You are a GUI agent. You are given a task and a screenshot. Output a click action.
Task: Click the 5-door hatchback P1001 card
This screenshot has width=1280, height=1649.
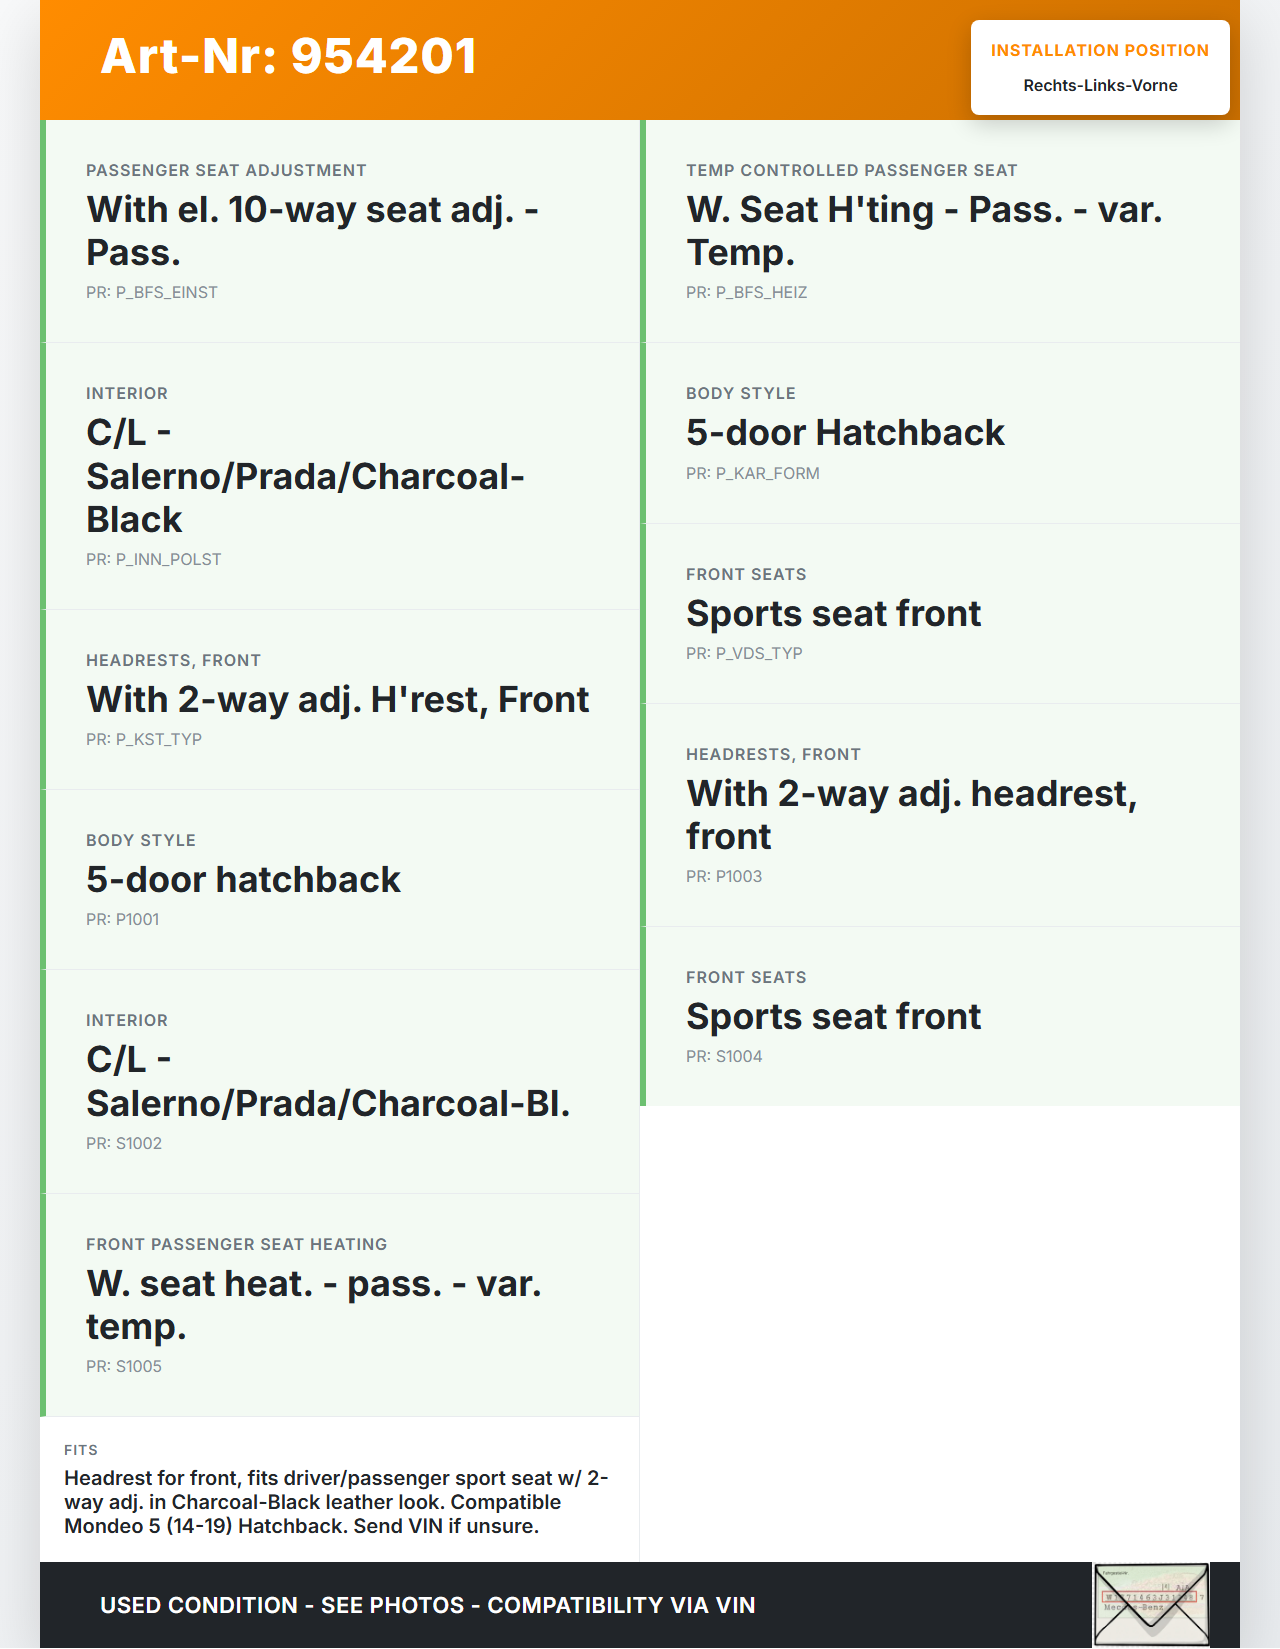click(340, 880)
